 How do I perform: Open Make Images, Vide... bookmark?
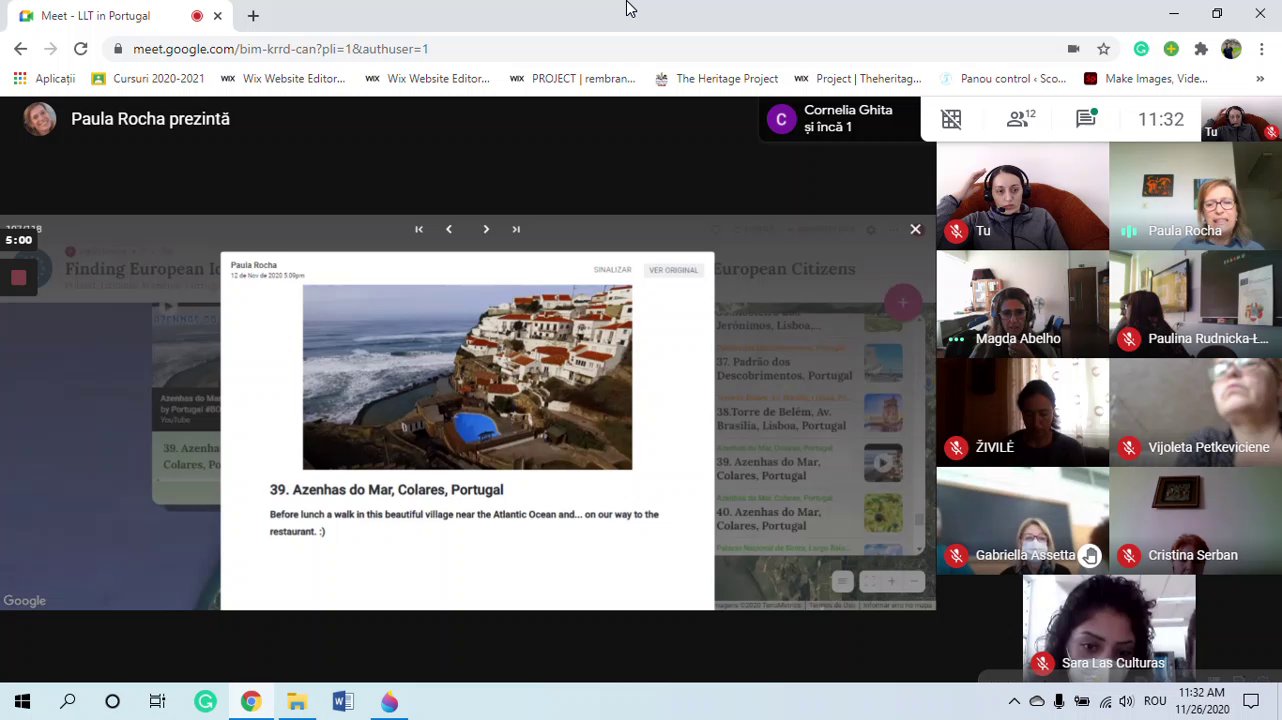click(1146, 79)
